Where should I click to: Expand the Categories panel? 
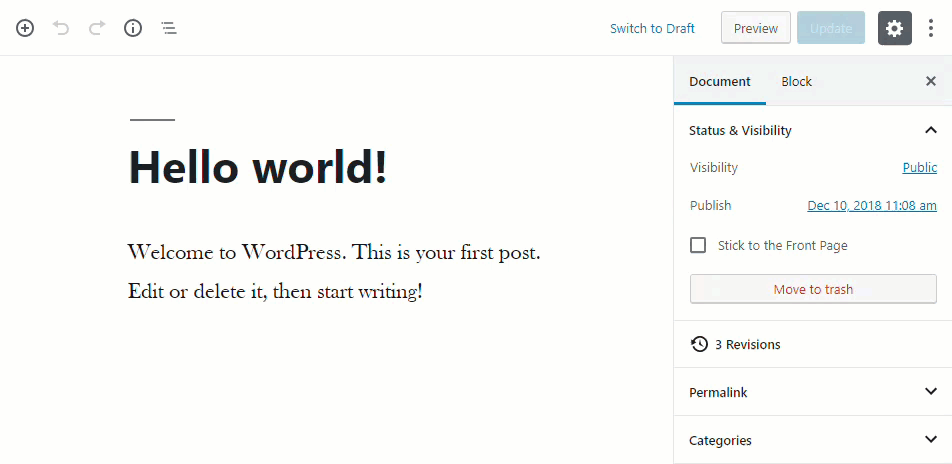(x=812, y=440)
